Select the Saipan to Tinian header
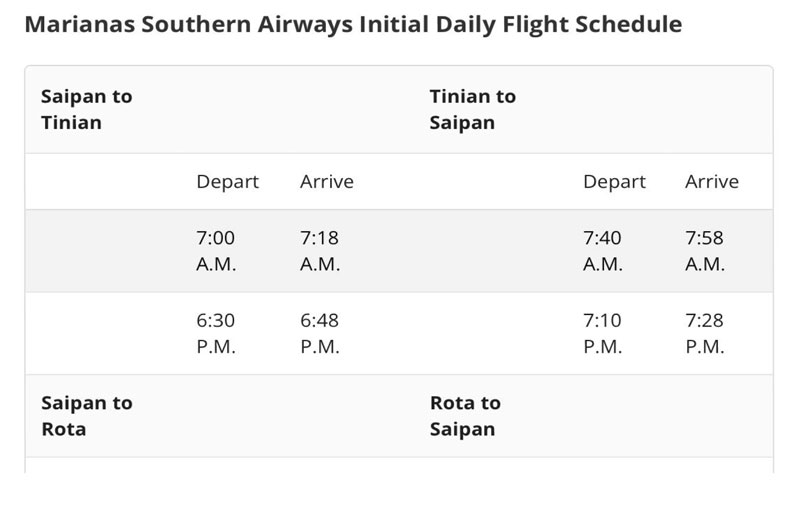800x522 pixels. (87, 109)
